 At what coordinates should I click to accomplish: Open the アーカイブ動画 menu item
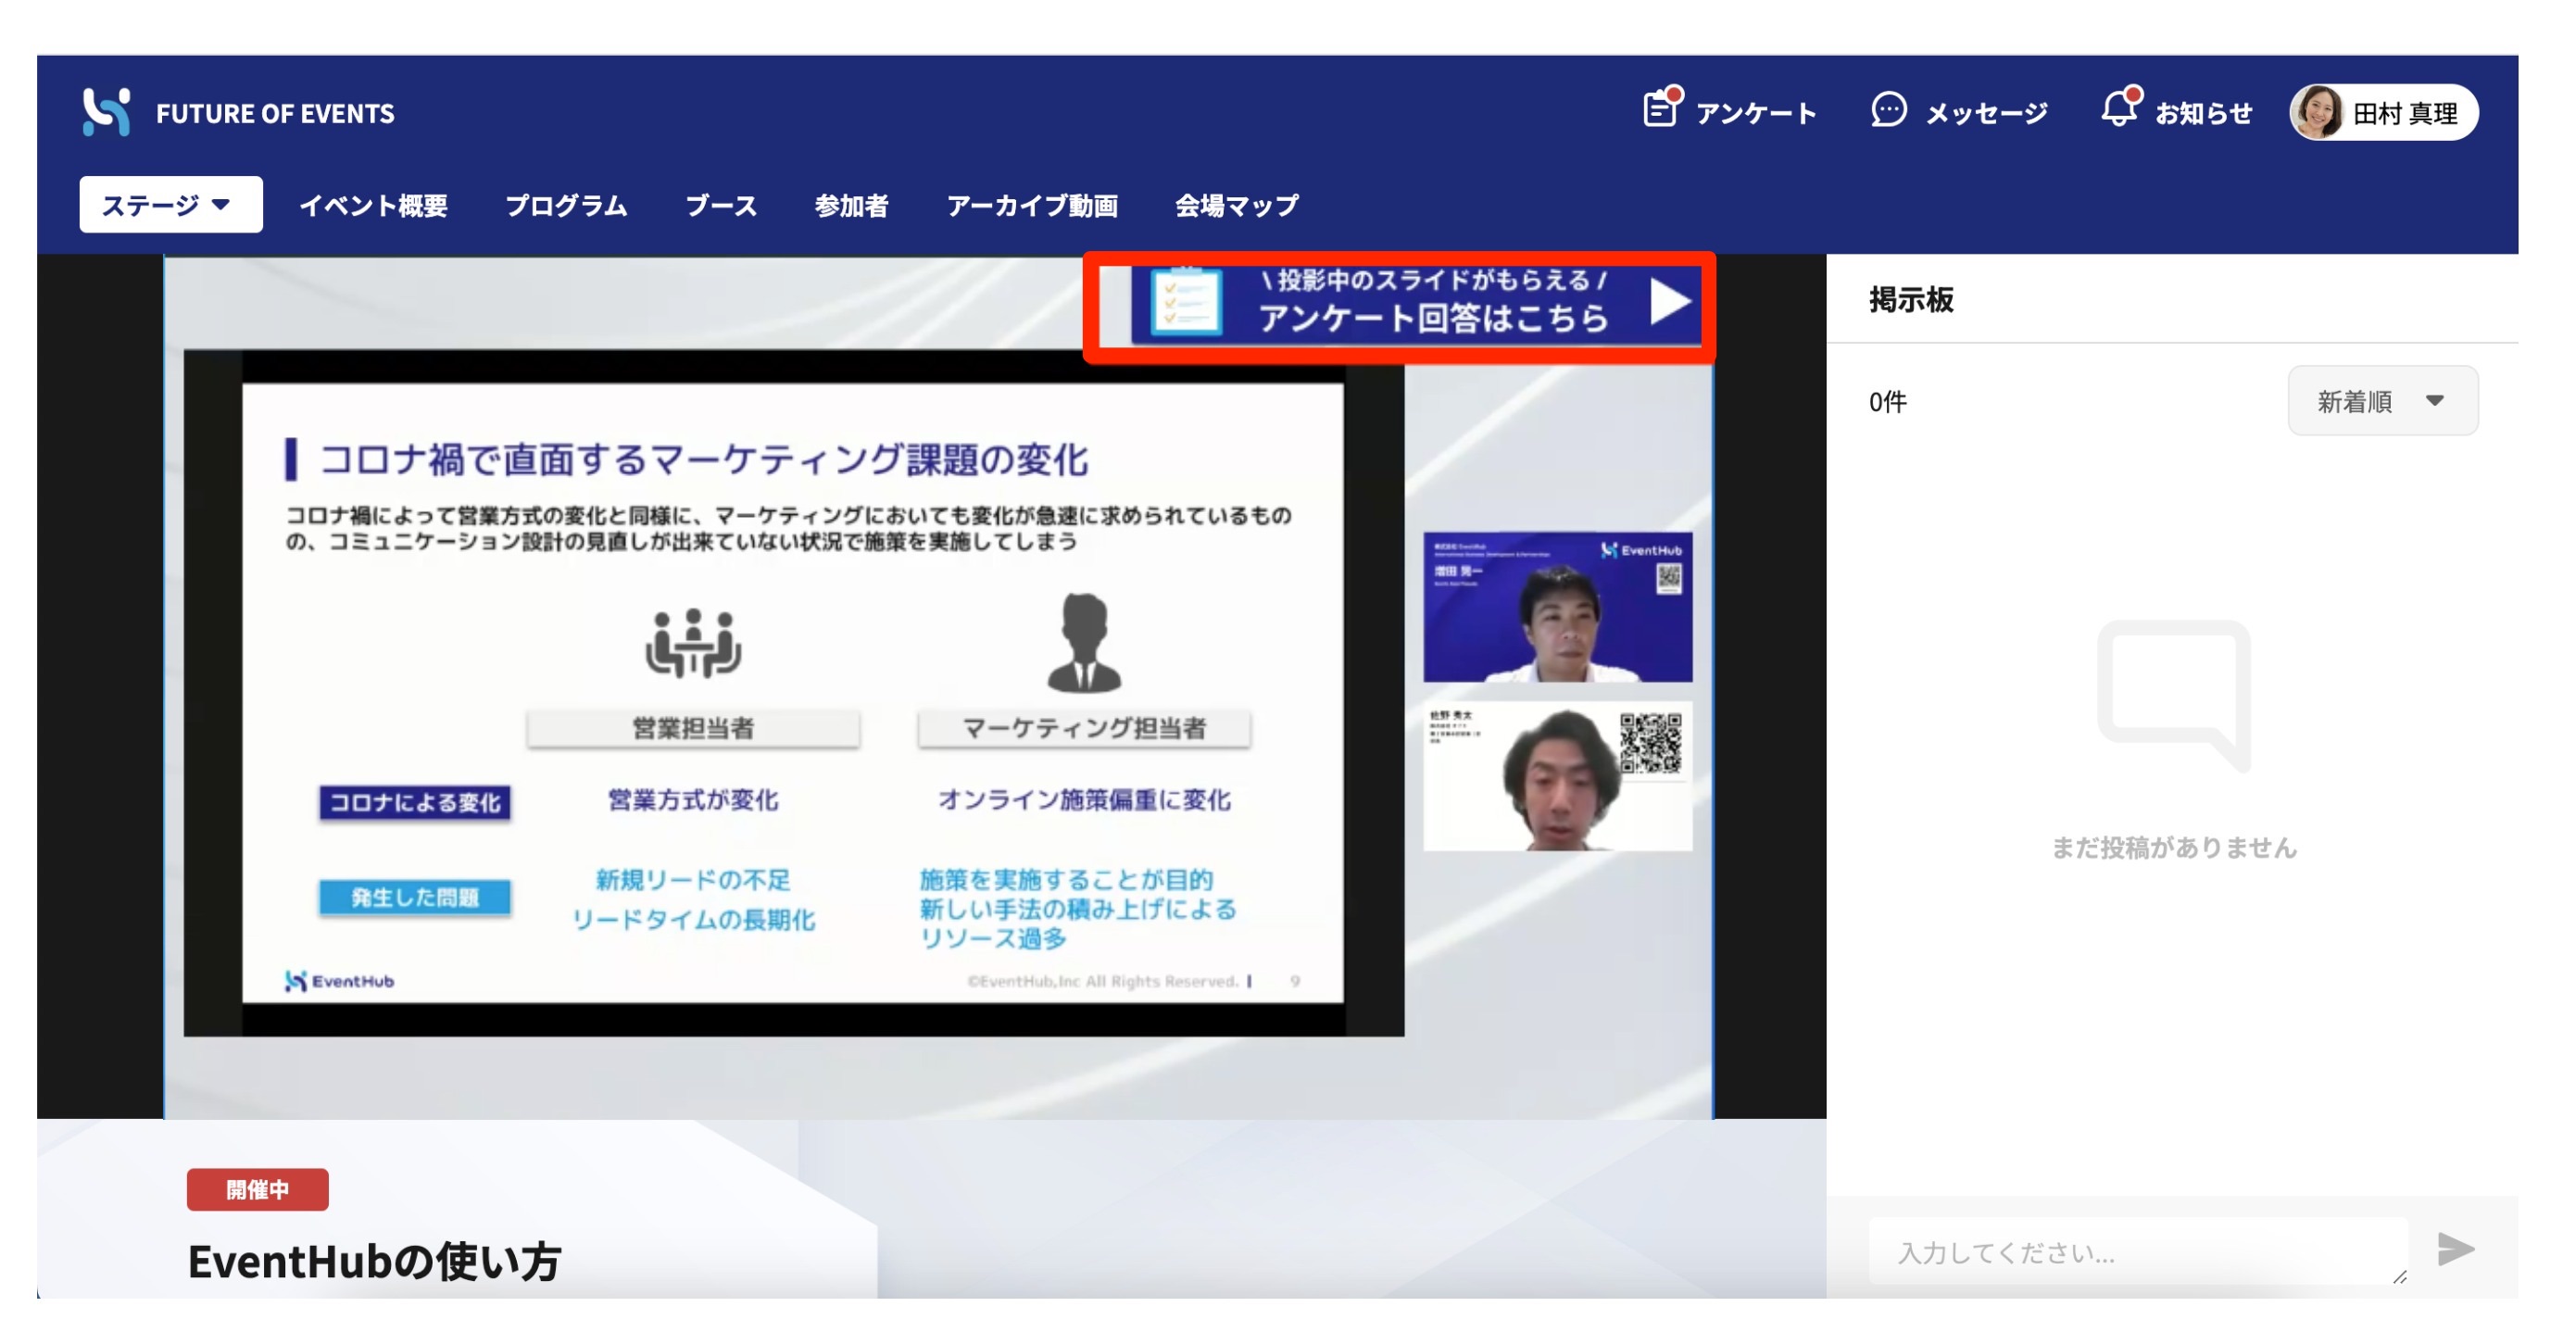pos(1032,206)
